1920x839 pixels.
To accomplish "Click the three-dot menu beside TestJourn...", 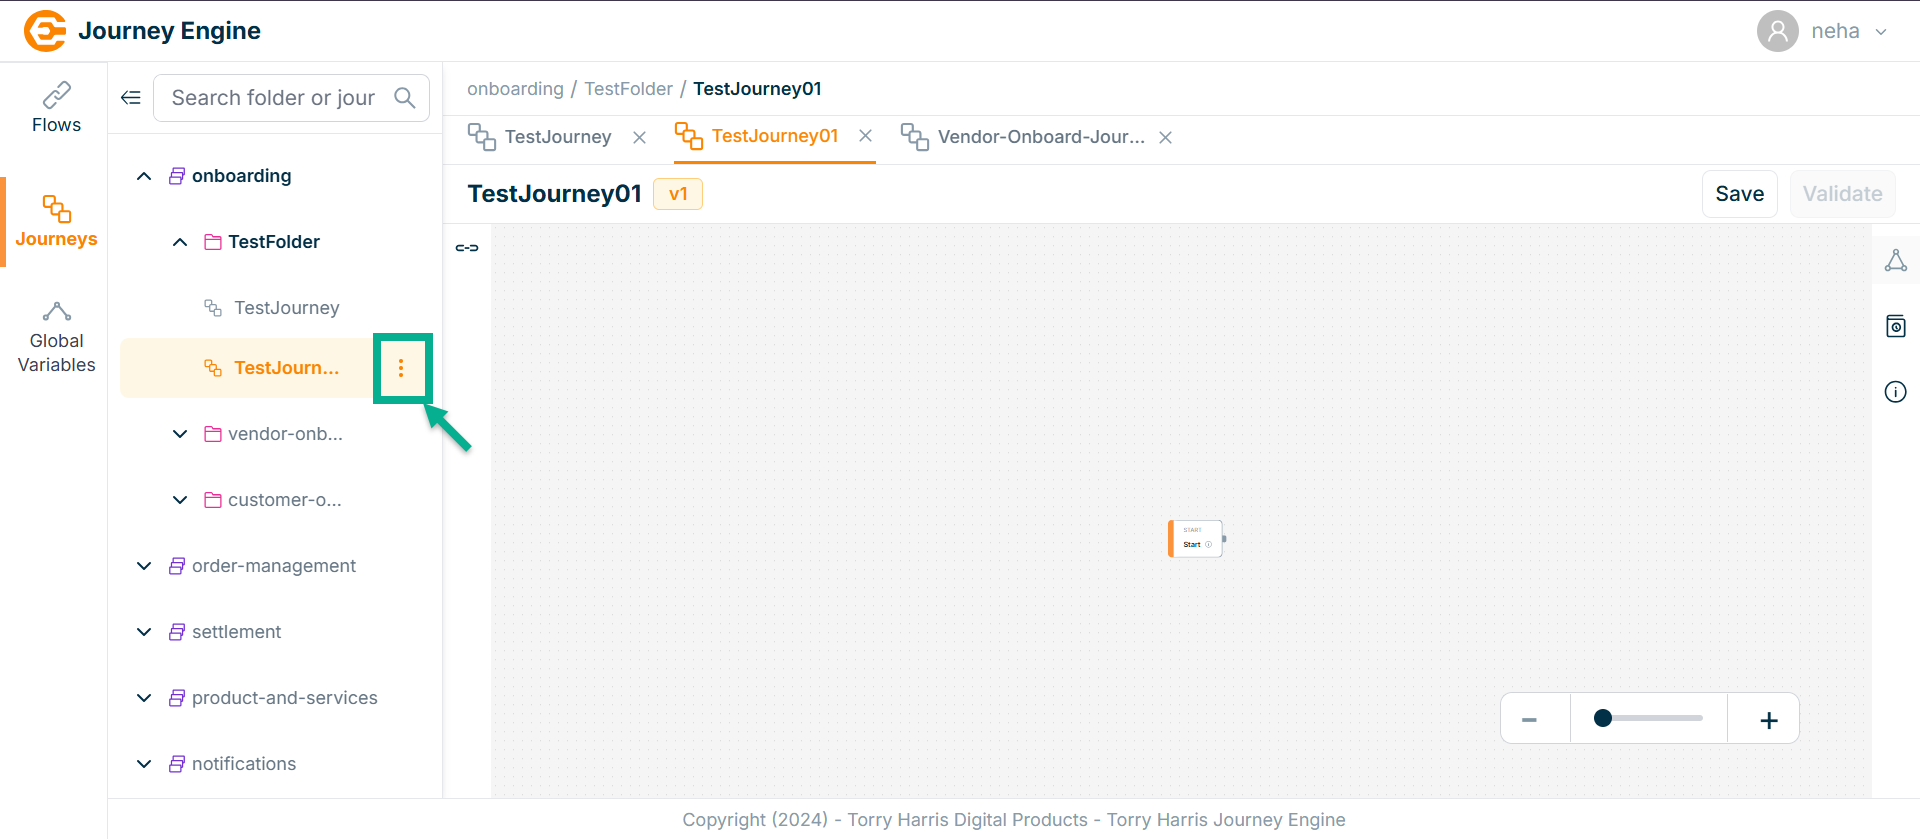I will [x=401, y=368].
